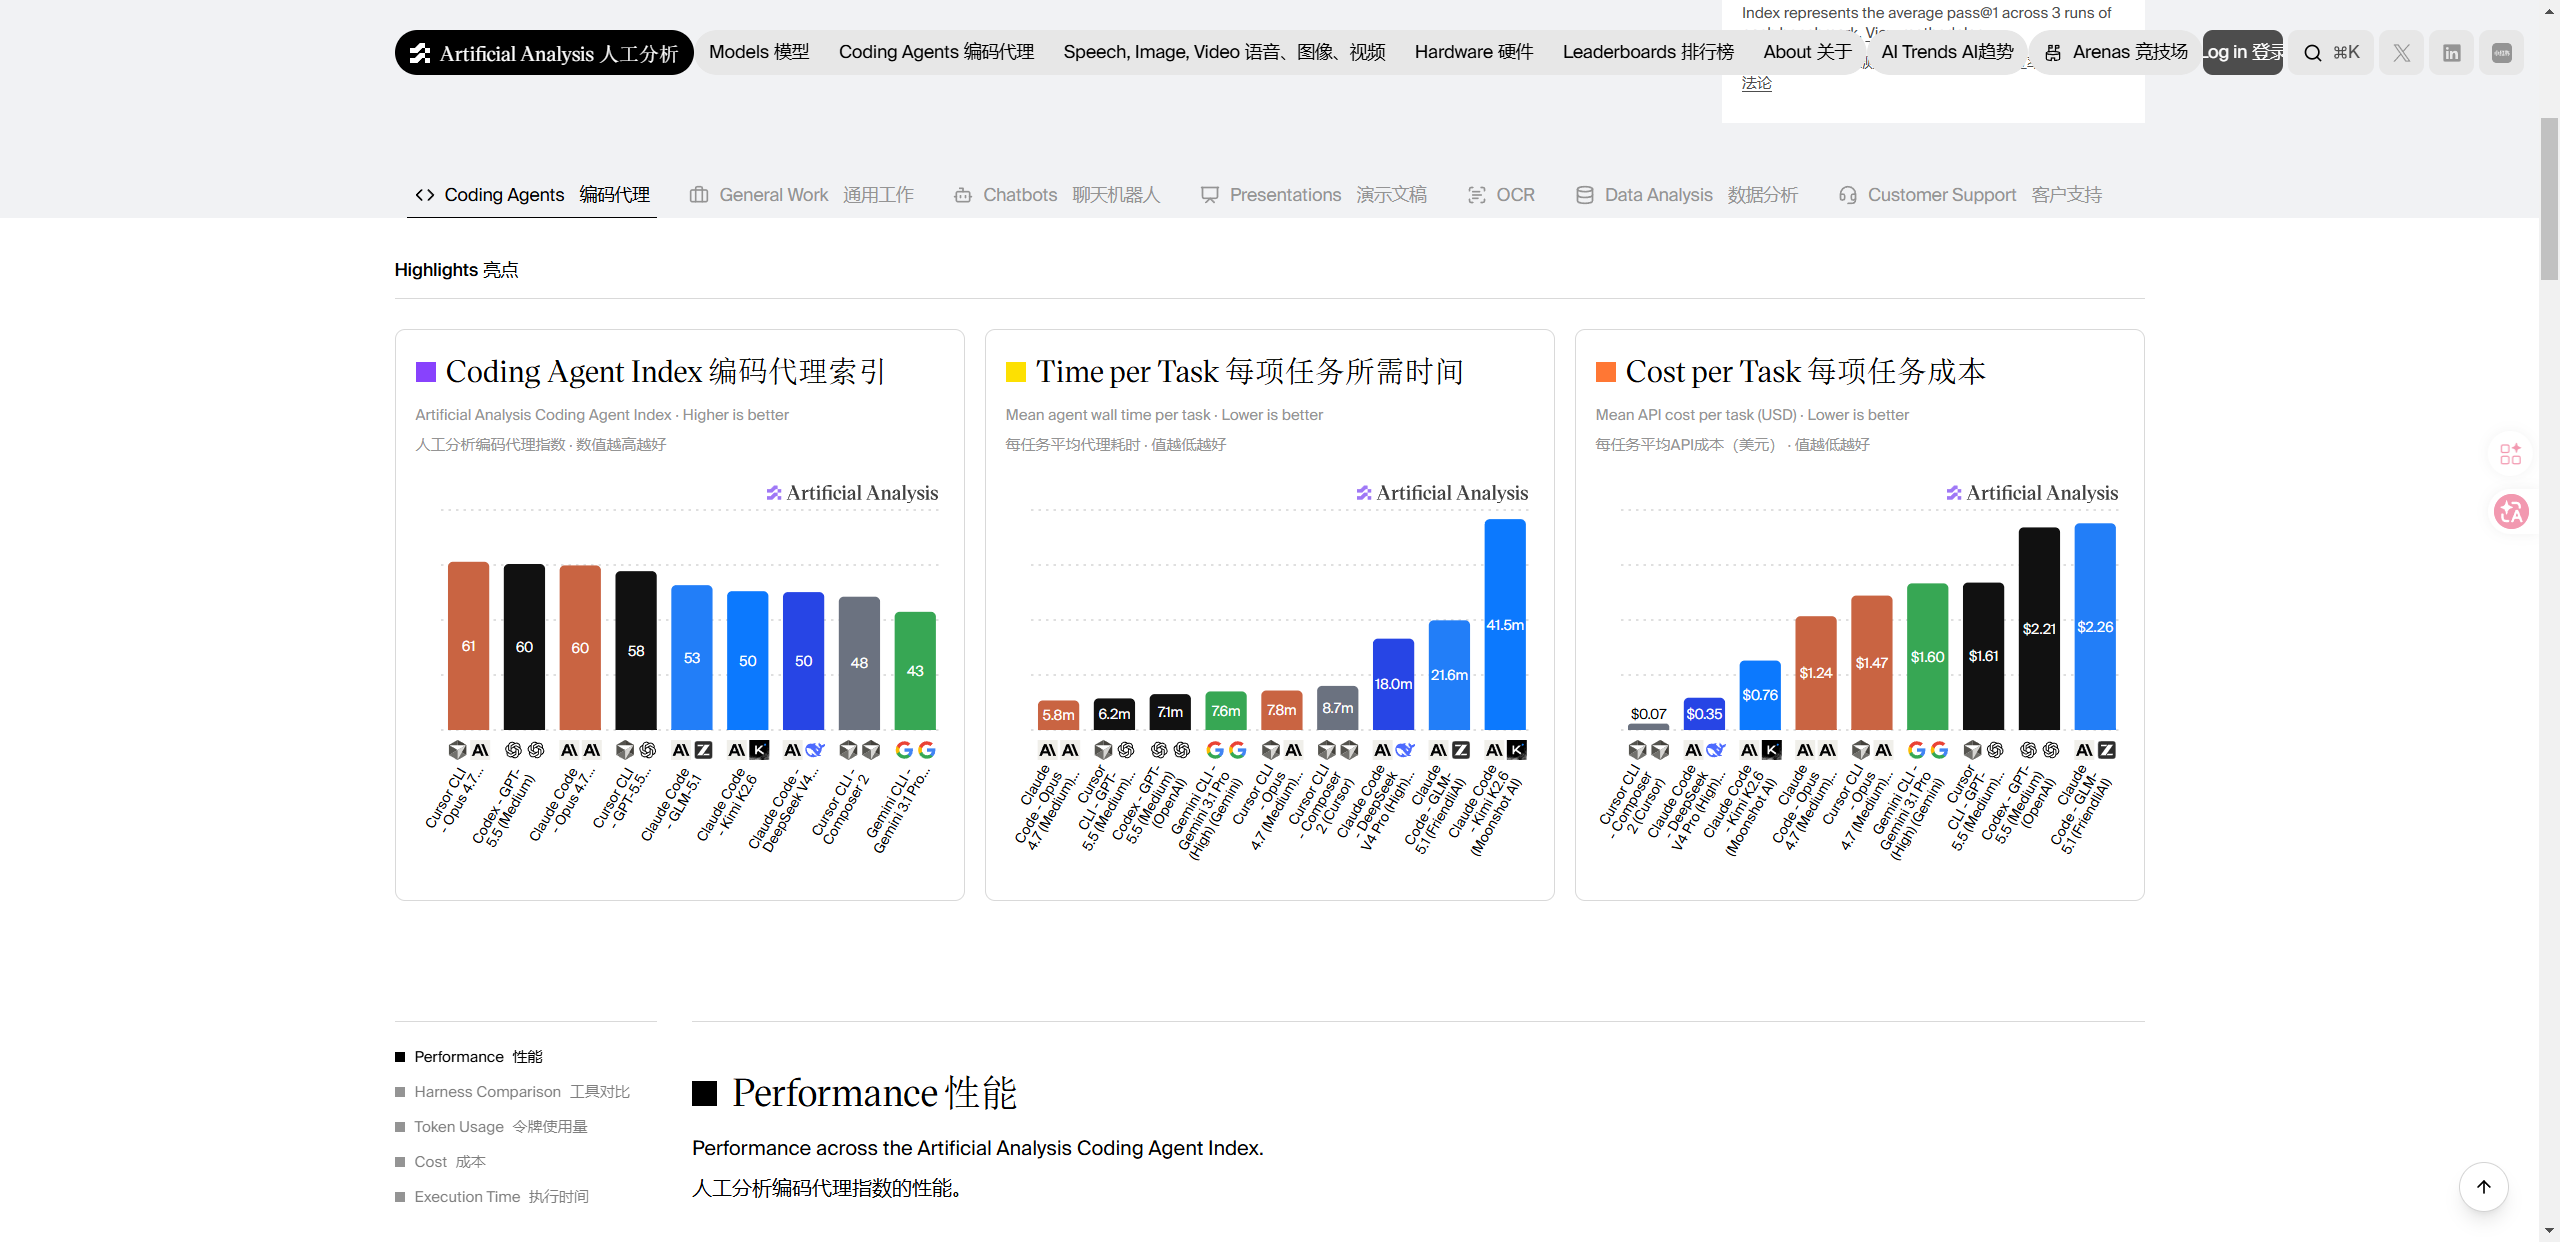Click the black bar labeled 58

(x=636, y=651)
